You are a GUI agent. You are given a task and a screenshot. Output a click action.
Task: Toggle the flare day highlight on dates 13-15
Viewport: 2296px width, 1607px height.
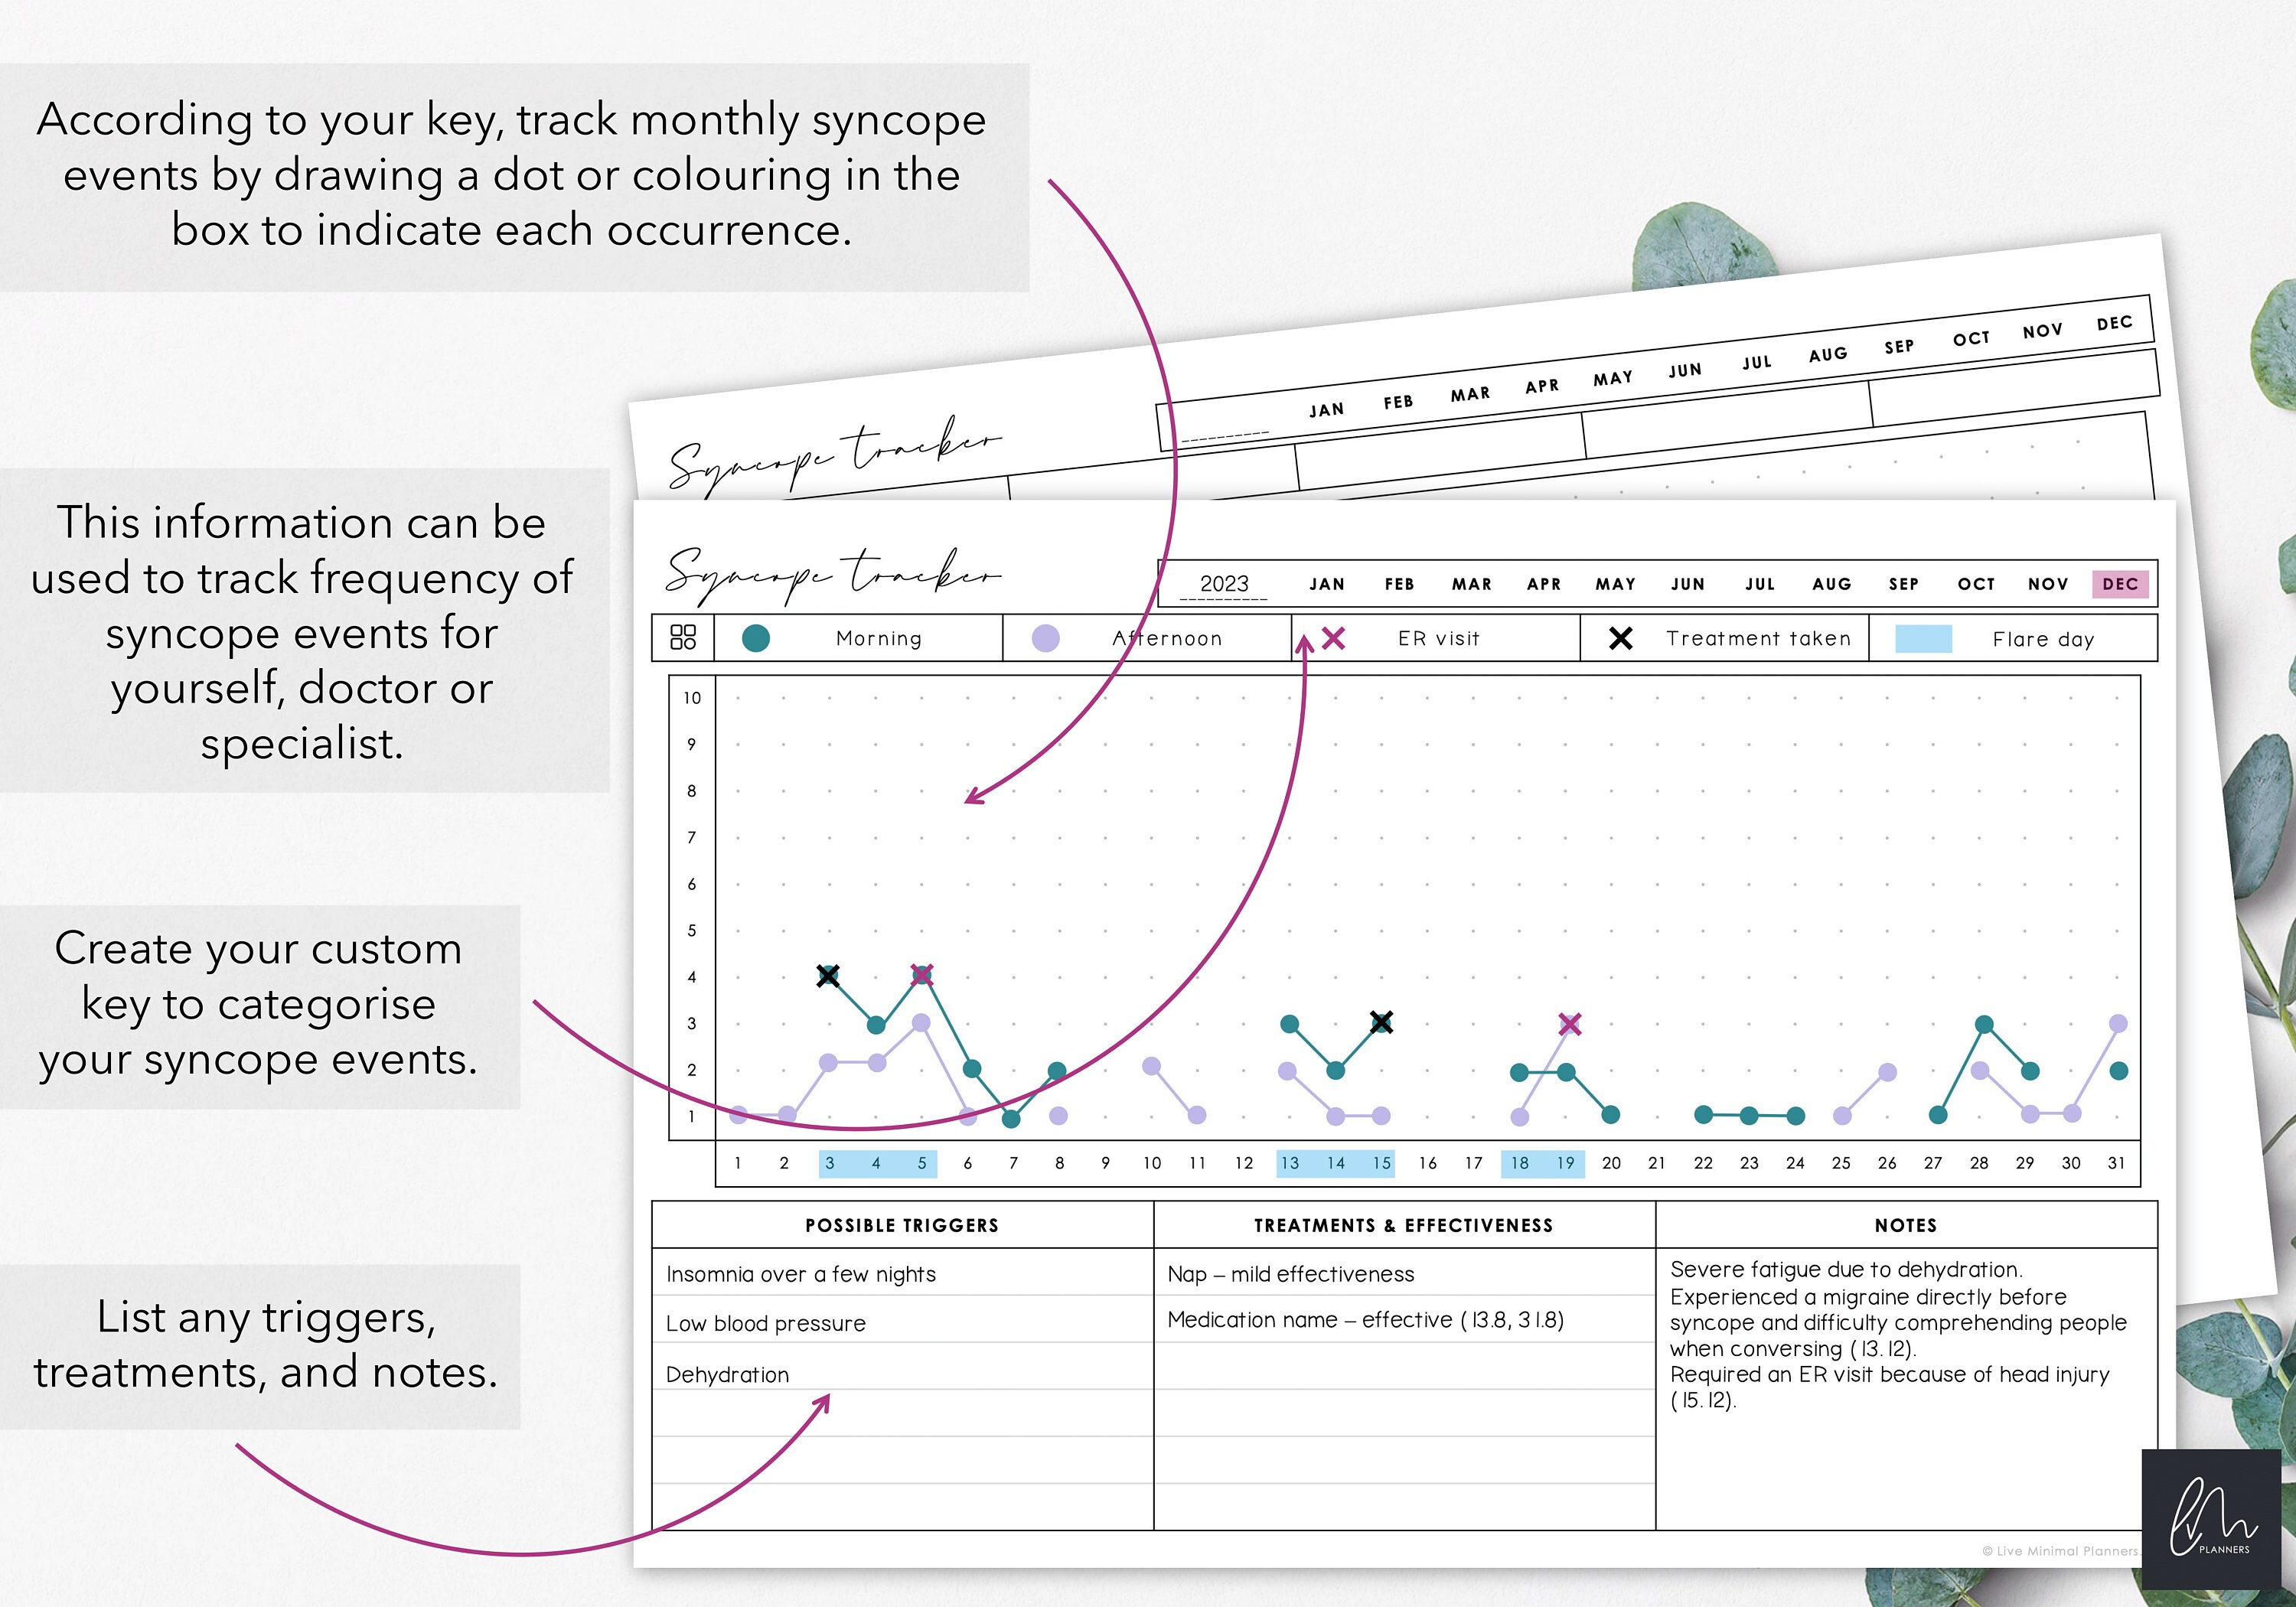click(1335, 1163)
